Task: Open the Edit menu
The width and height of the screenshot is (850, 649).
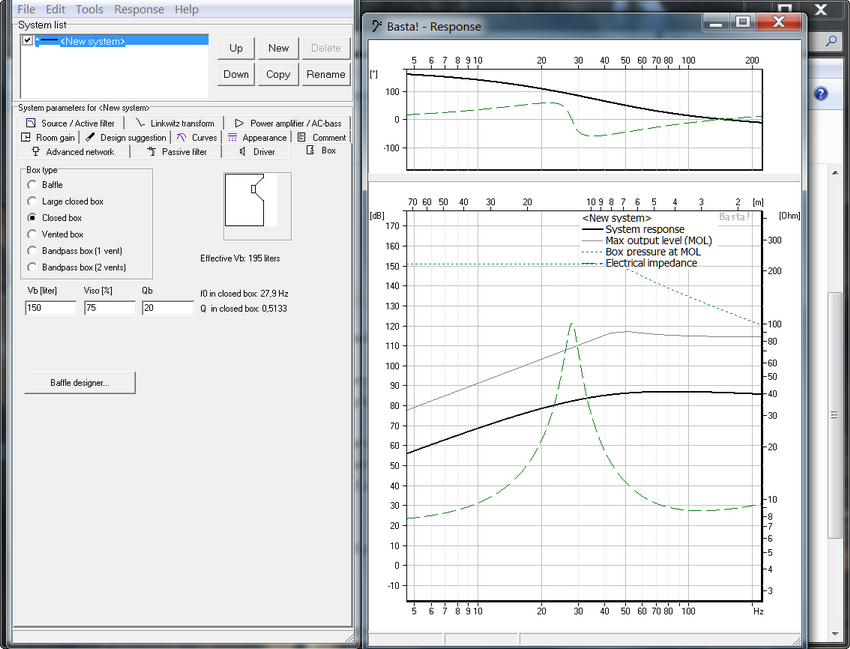Action: coord(55,9)
